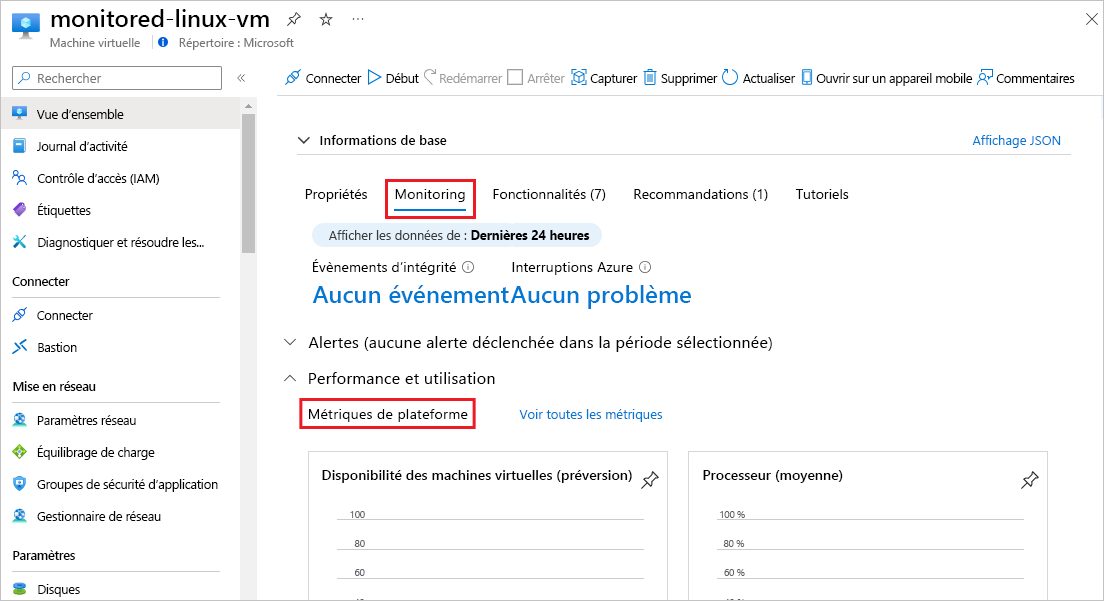Click info icon next to Interruptions Azure
The image size is (1104, 601).
point(645,267)
